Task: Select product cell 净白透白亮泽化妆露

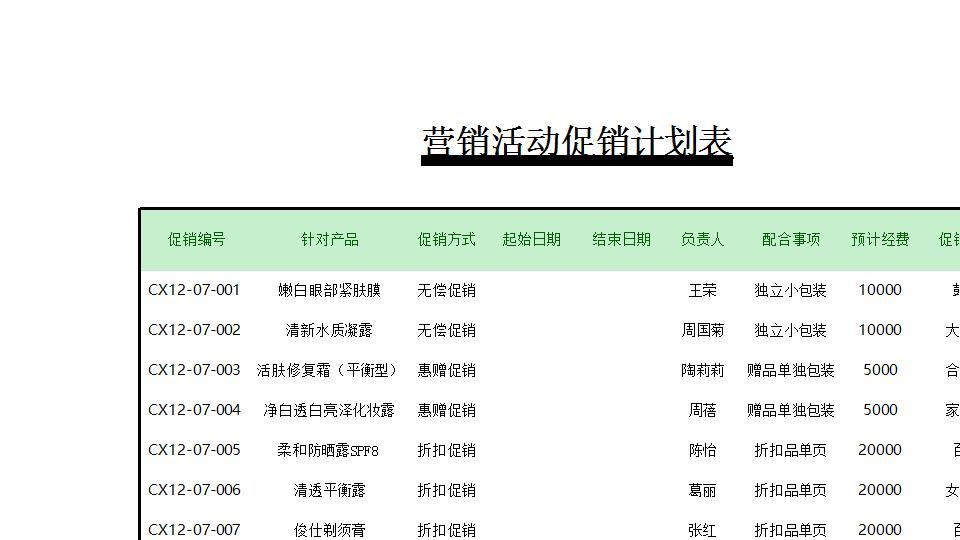Action: [329, 410]
